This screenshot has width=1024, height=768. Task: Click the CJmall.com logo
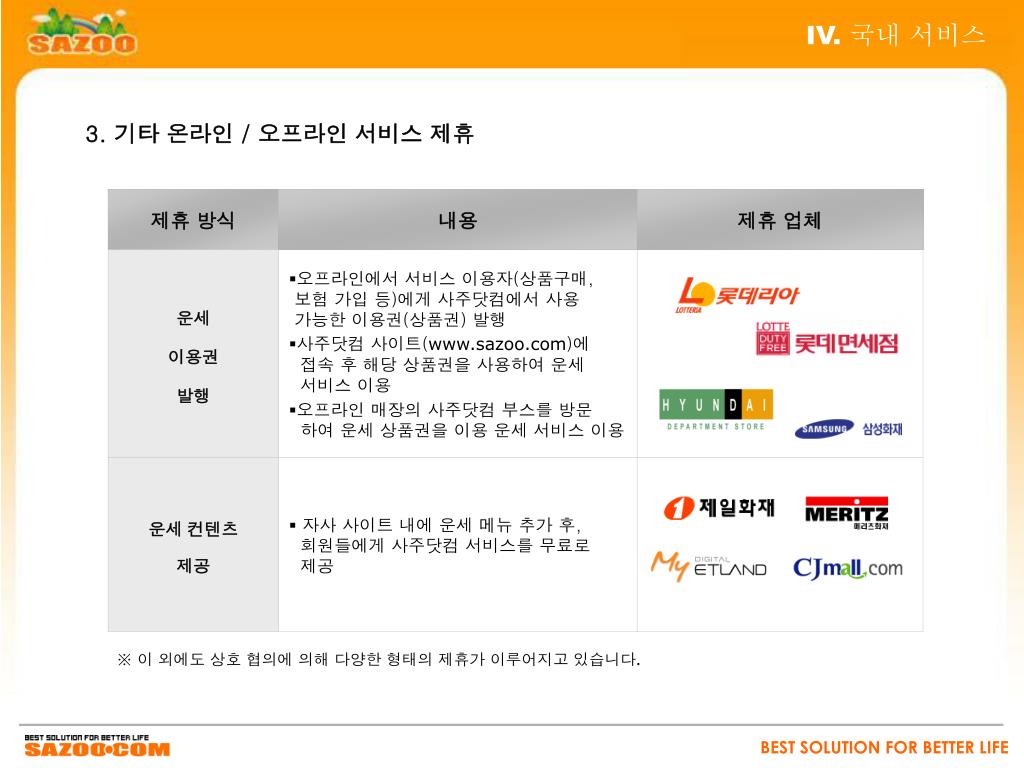[848, 568]
